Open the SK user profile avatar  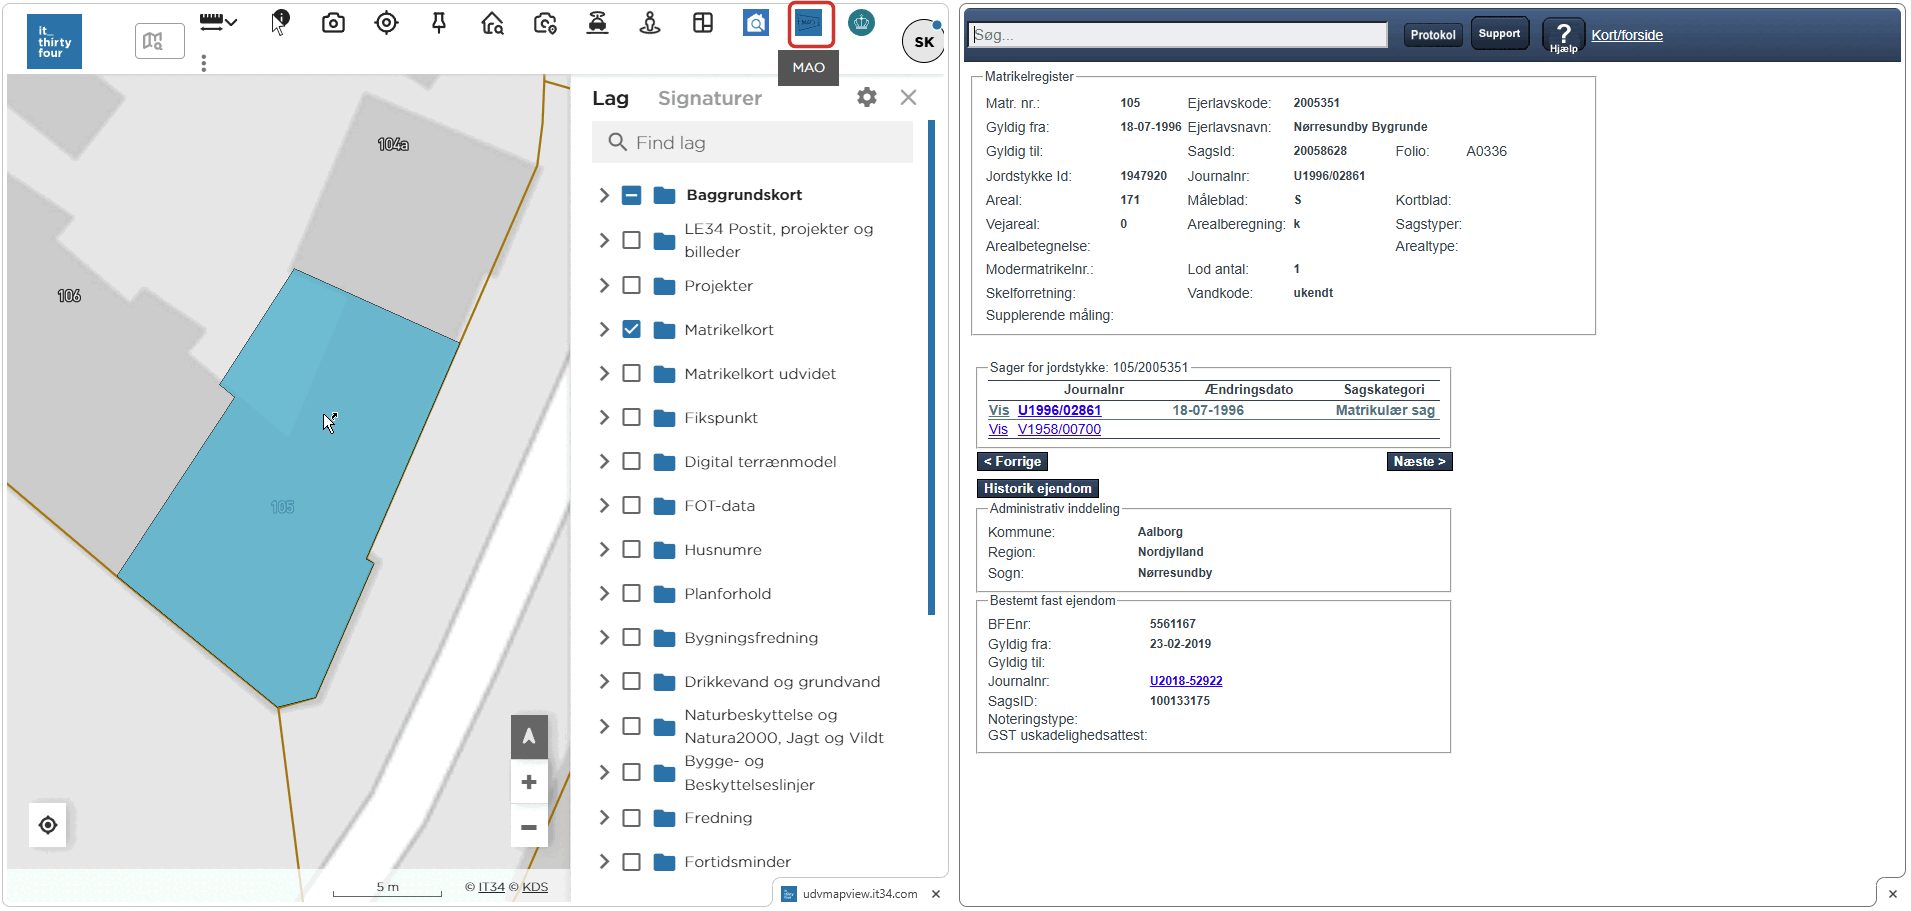(923, 42)
